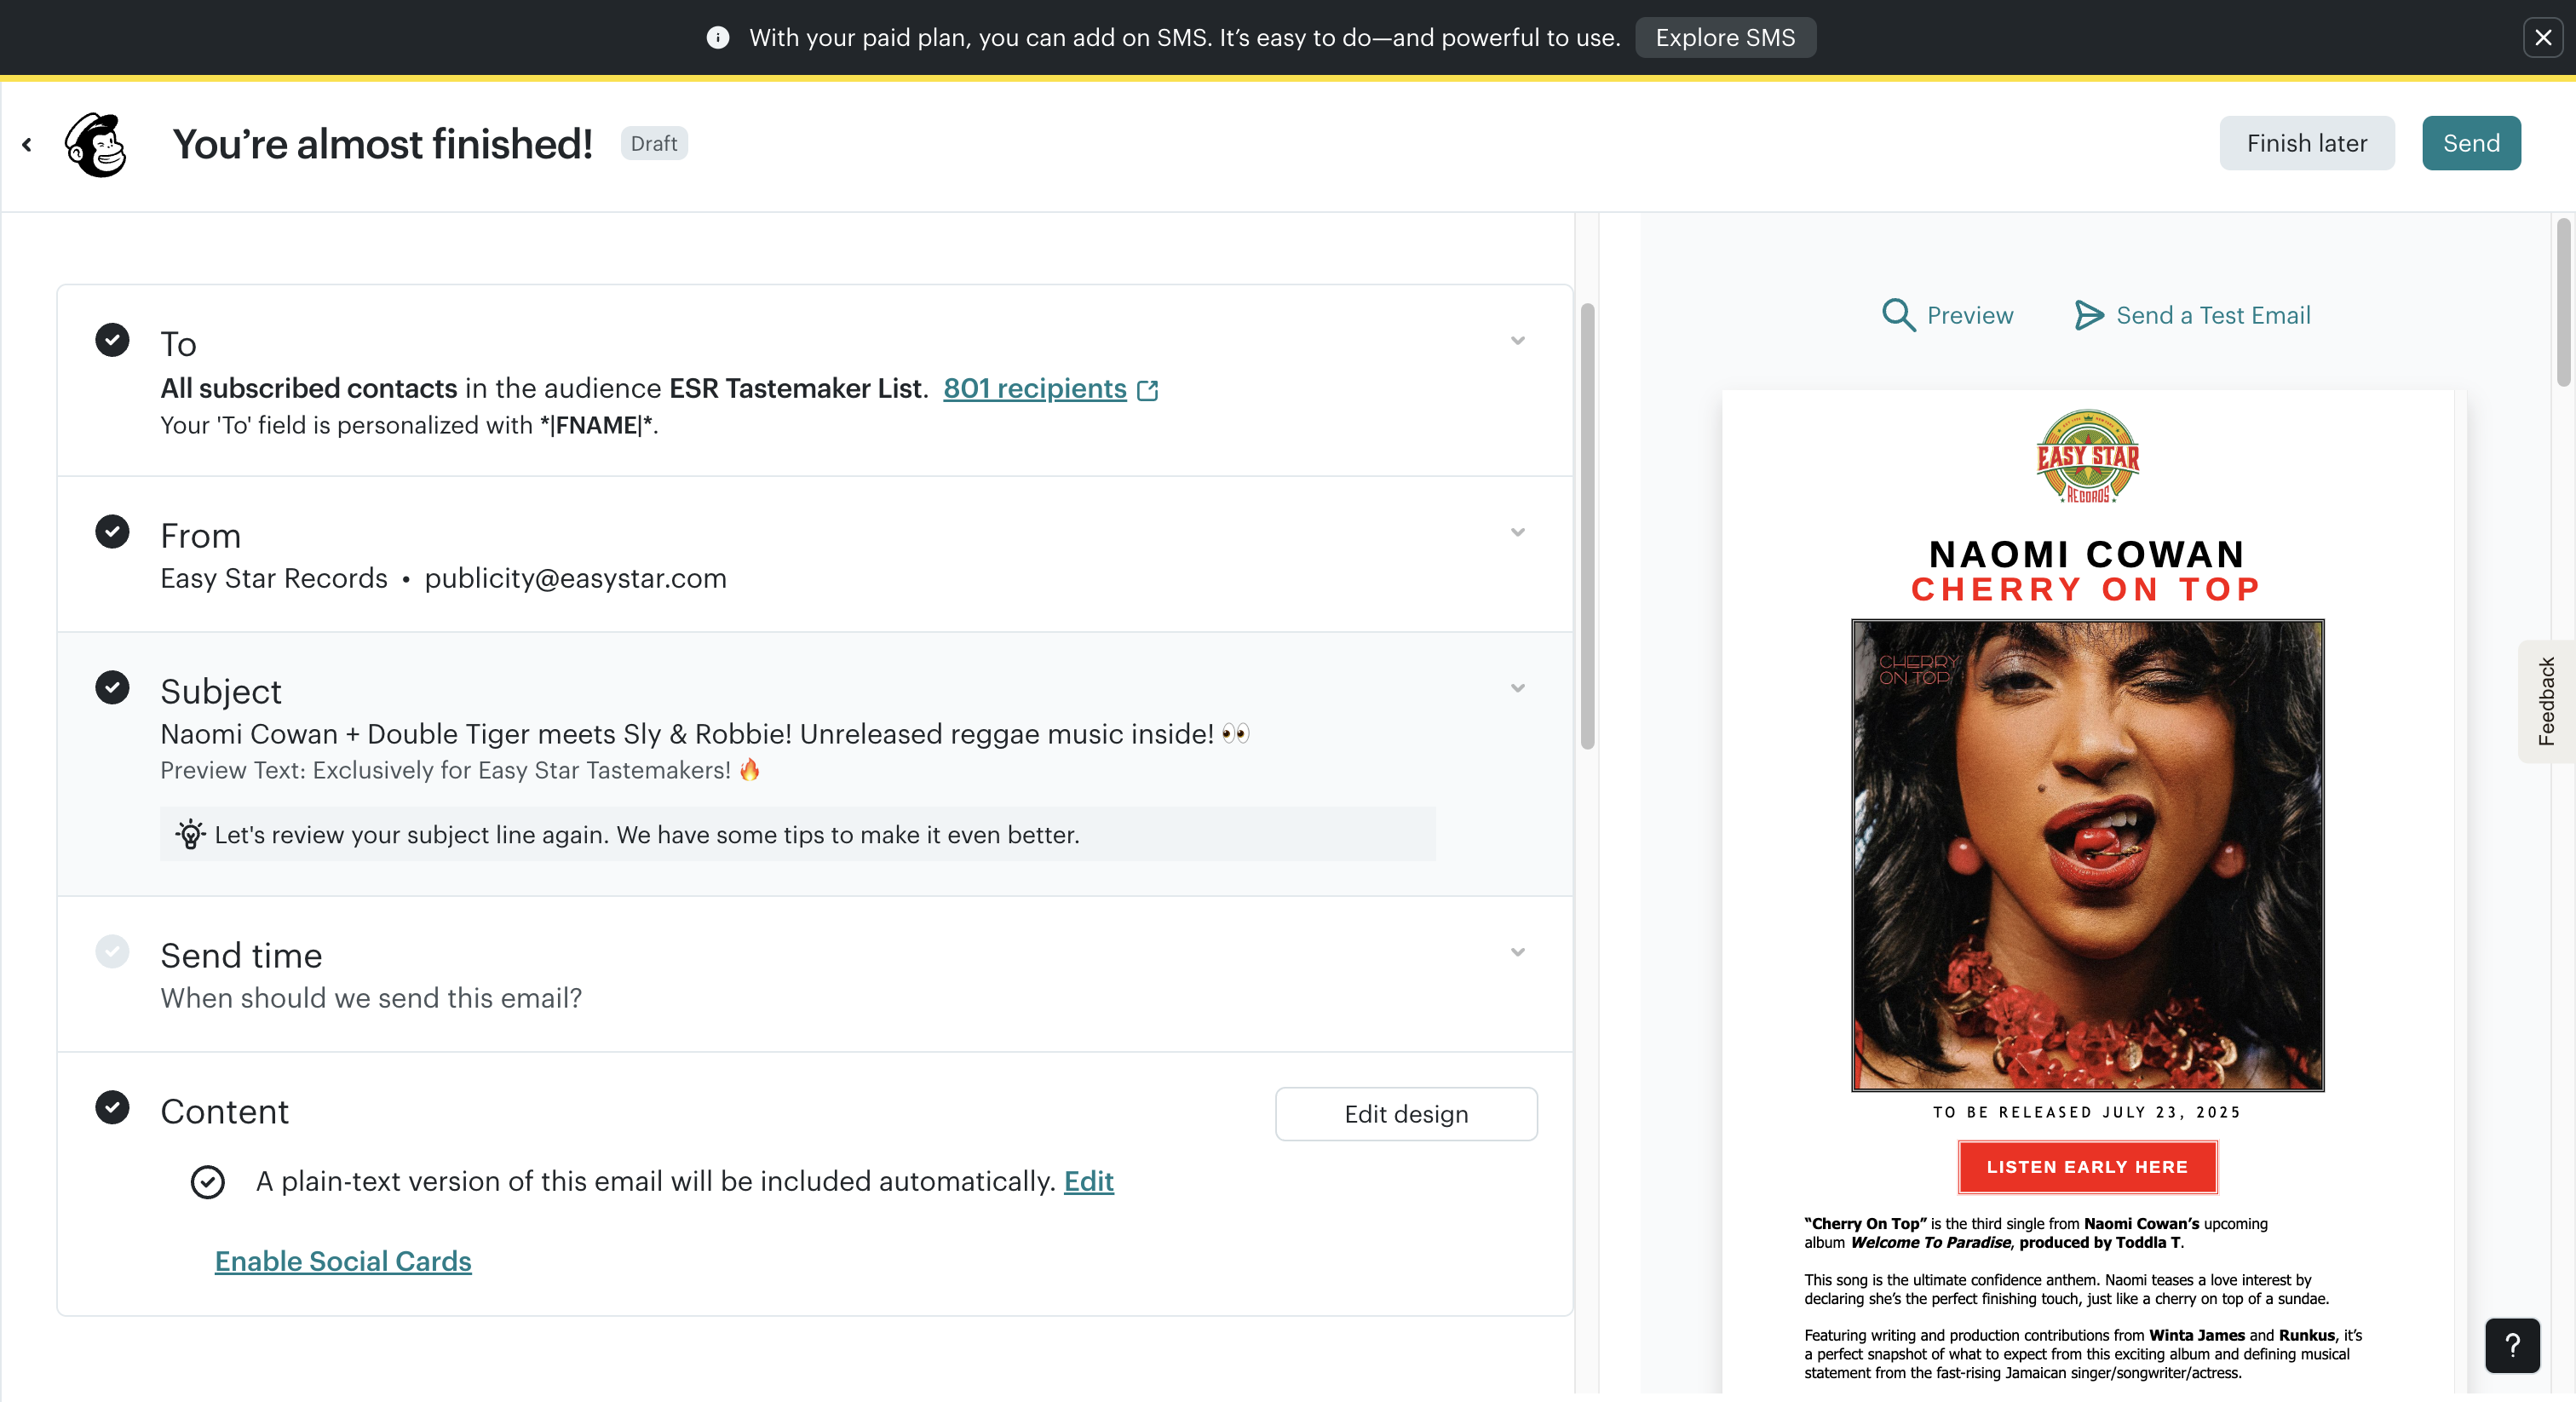Click the checkmark icon beside Subject
The width and height of the screenshot is (2576, 1402).
pos(112,687)
